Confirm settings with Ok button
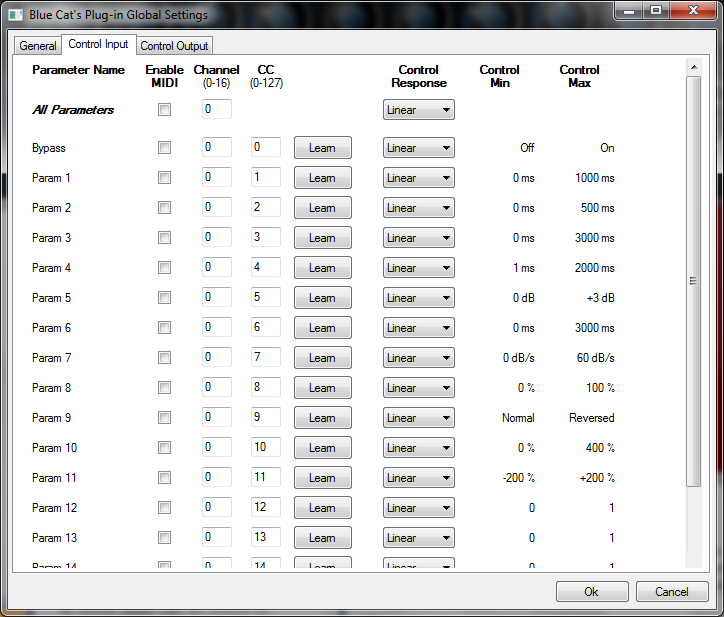 coord(592,592)
